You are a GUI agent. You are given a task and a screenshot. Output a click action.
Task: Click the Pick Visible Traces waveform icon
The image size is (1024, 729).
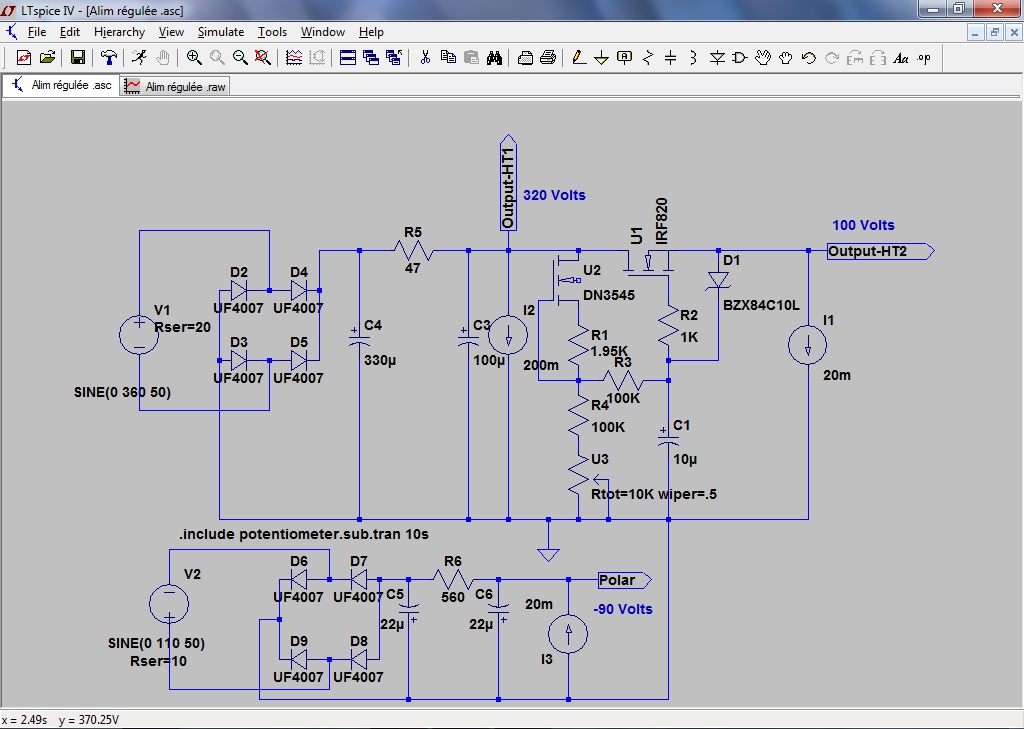[294, 58]
